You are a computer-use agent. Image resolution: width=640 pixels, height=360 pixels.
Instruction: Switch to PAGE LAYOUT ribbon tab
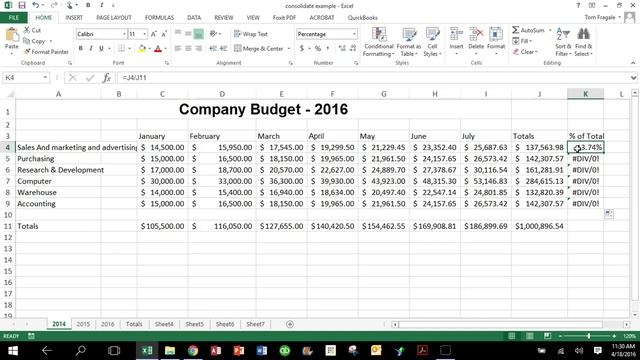[114, 18]
